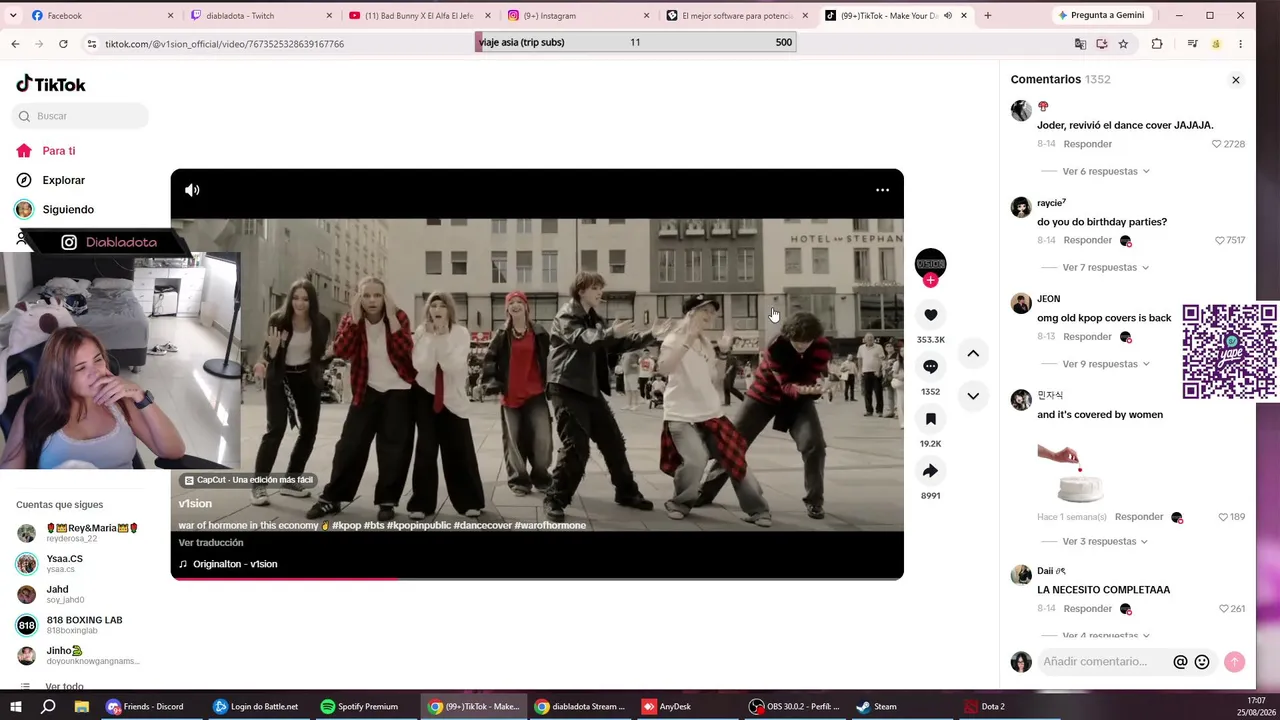The height and width of the screenshot is (720, 1280).
Task: Open followed account 818 BOXING LAB
Action: (x=70, y=625)
